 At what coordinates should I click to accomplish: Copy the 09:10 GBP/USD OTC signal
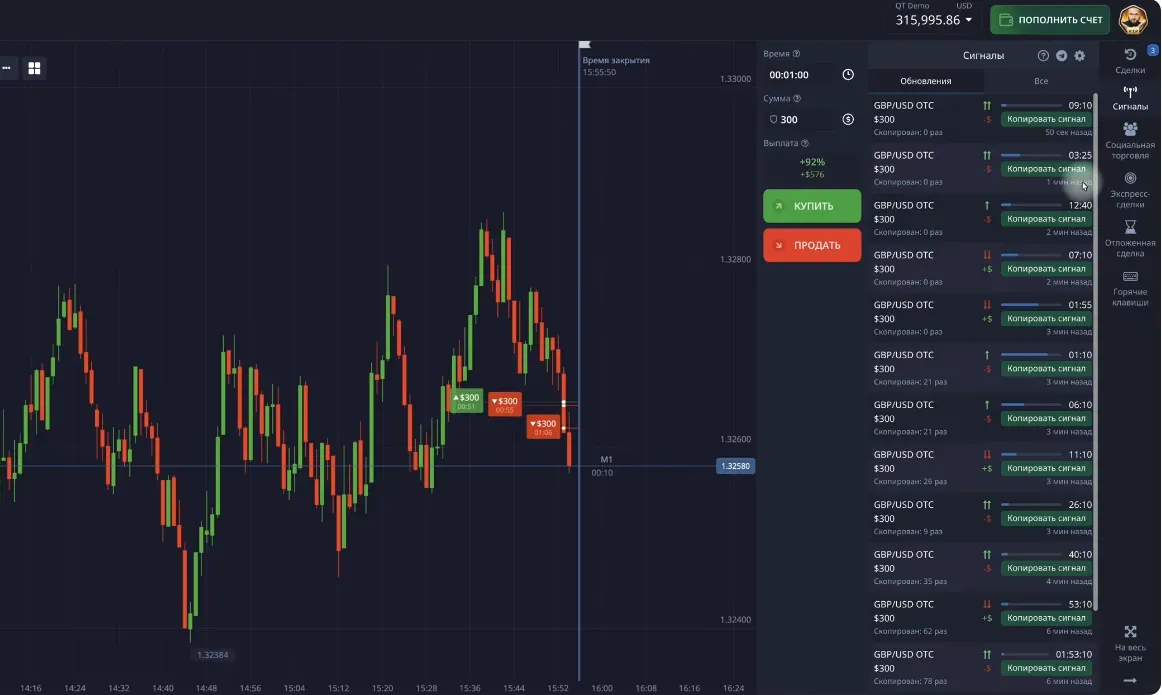tap(1046, 118)
